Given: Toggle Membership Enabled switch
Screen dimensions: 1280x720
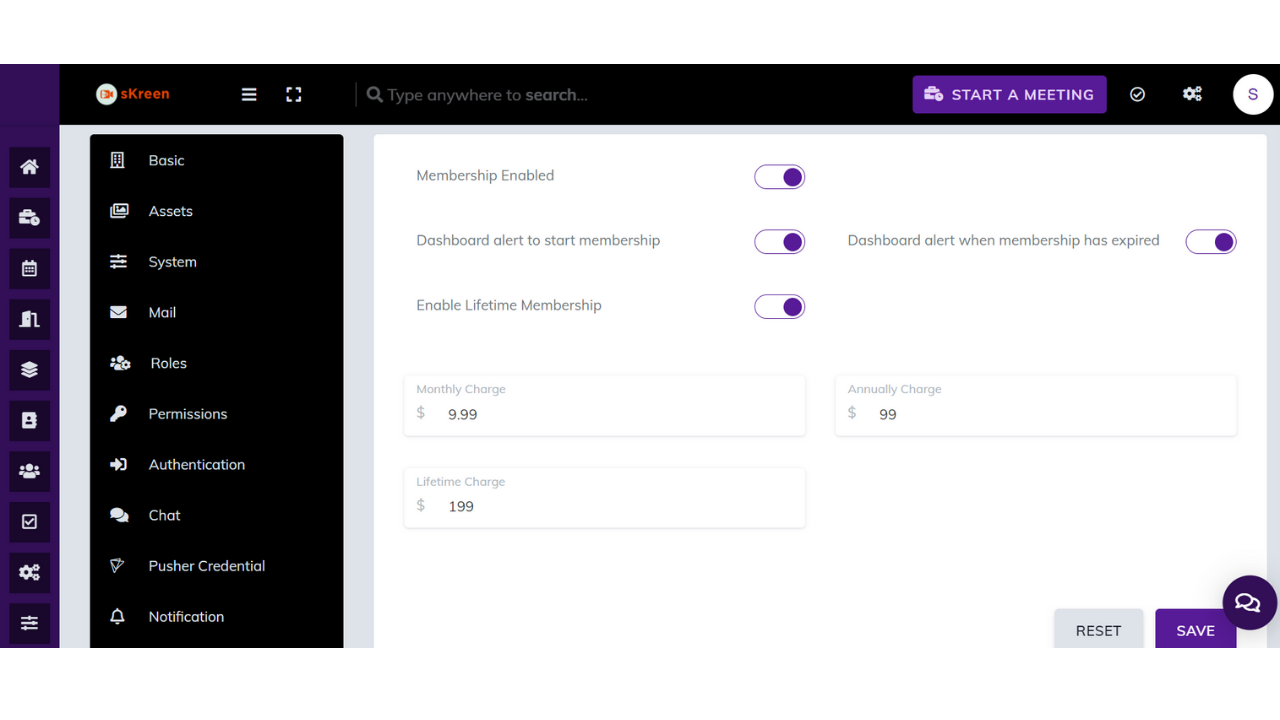Looking at the screenshot, I should coord(779,177).
